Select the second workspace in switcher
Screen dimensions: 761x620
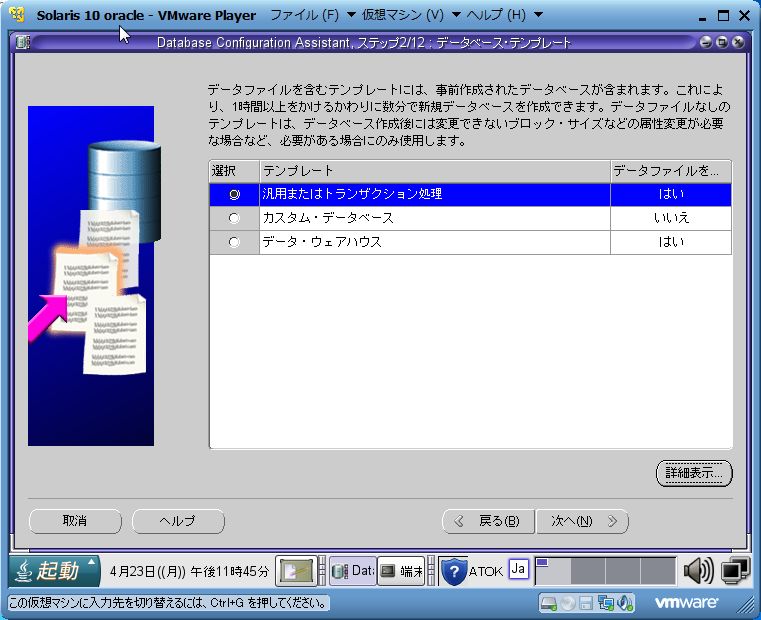[588, 571]
